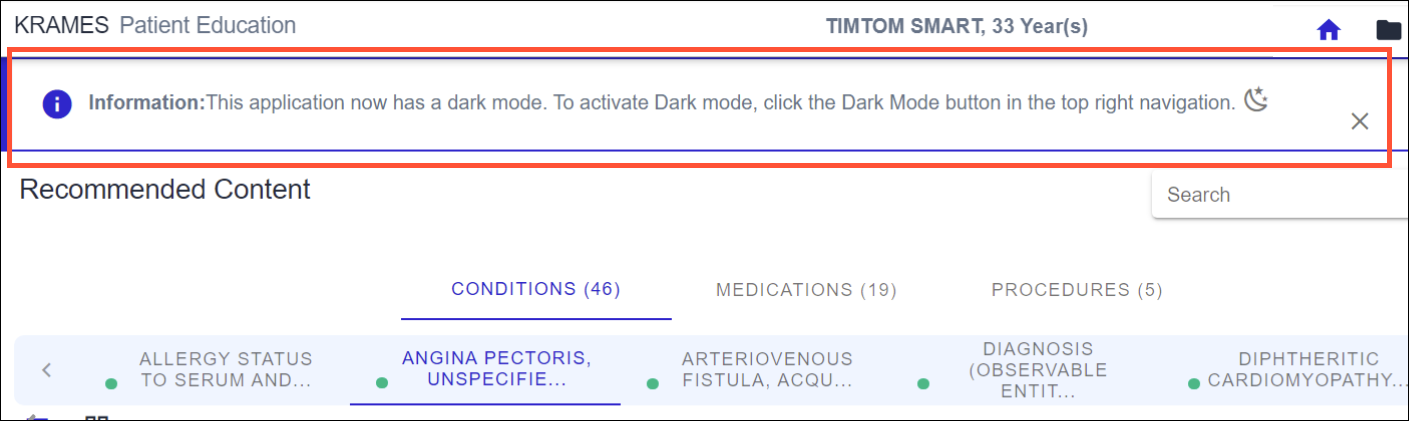Go to the Home page icon
The height and width of the screenshot is (421, 1409).
pyautogui.click(x=1328, y=30)
